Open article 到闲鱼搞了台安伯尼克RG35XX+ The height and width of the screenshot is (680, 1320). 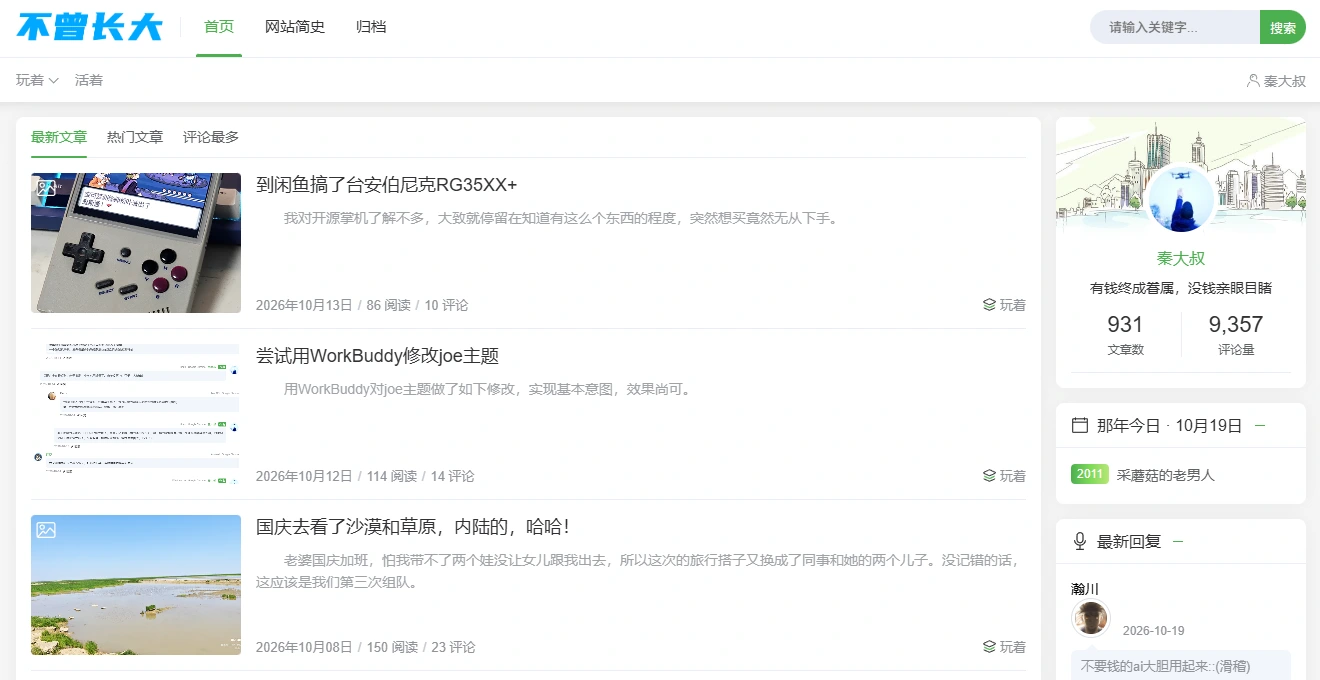387,184
